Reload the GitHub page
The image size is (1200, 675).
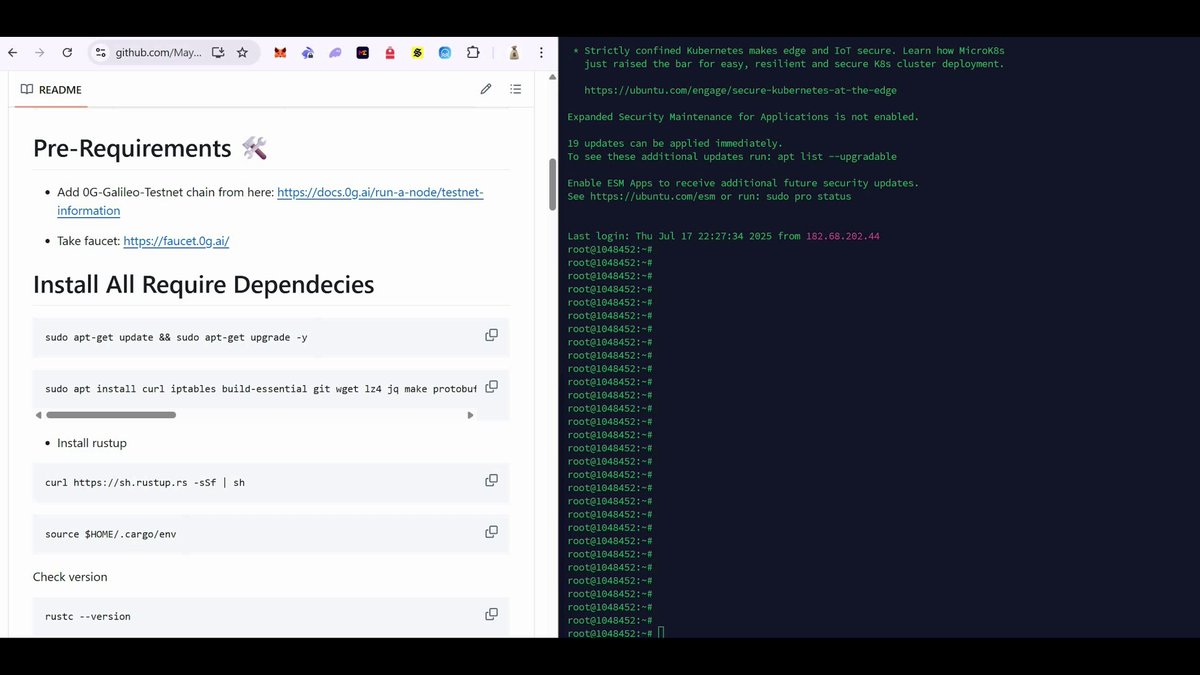(67, 52)
